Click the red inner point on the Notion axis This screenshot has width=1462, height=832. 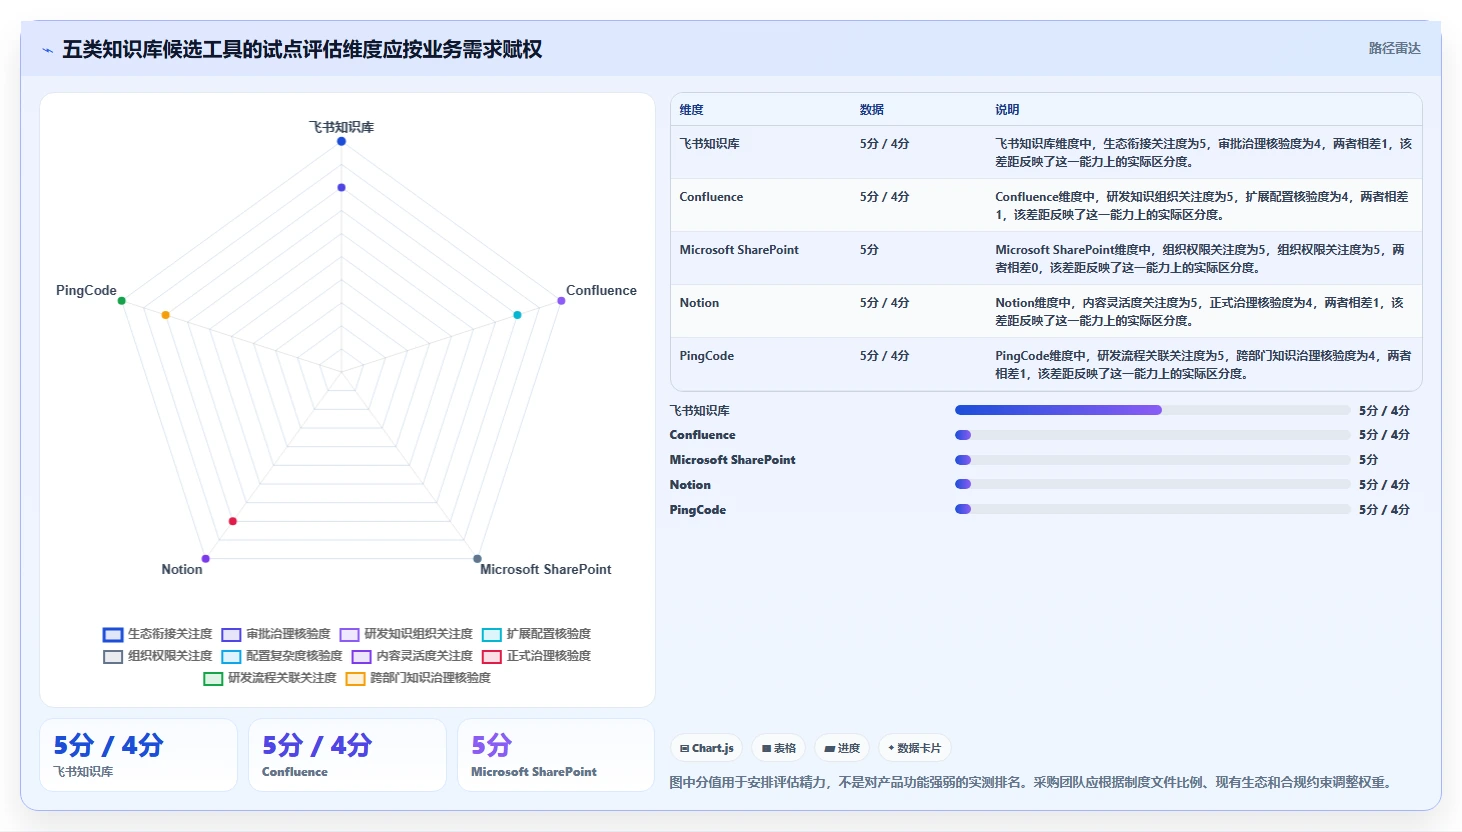pos(233,521)
